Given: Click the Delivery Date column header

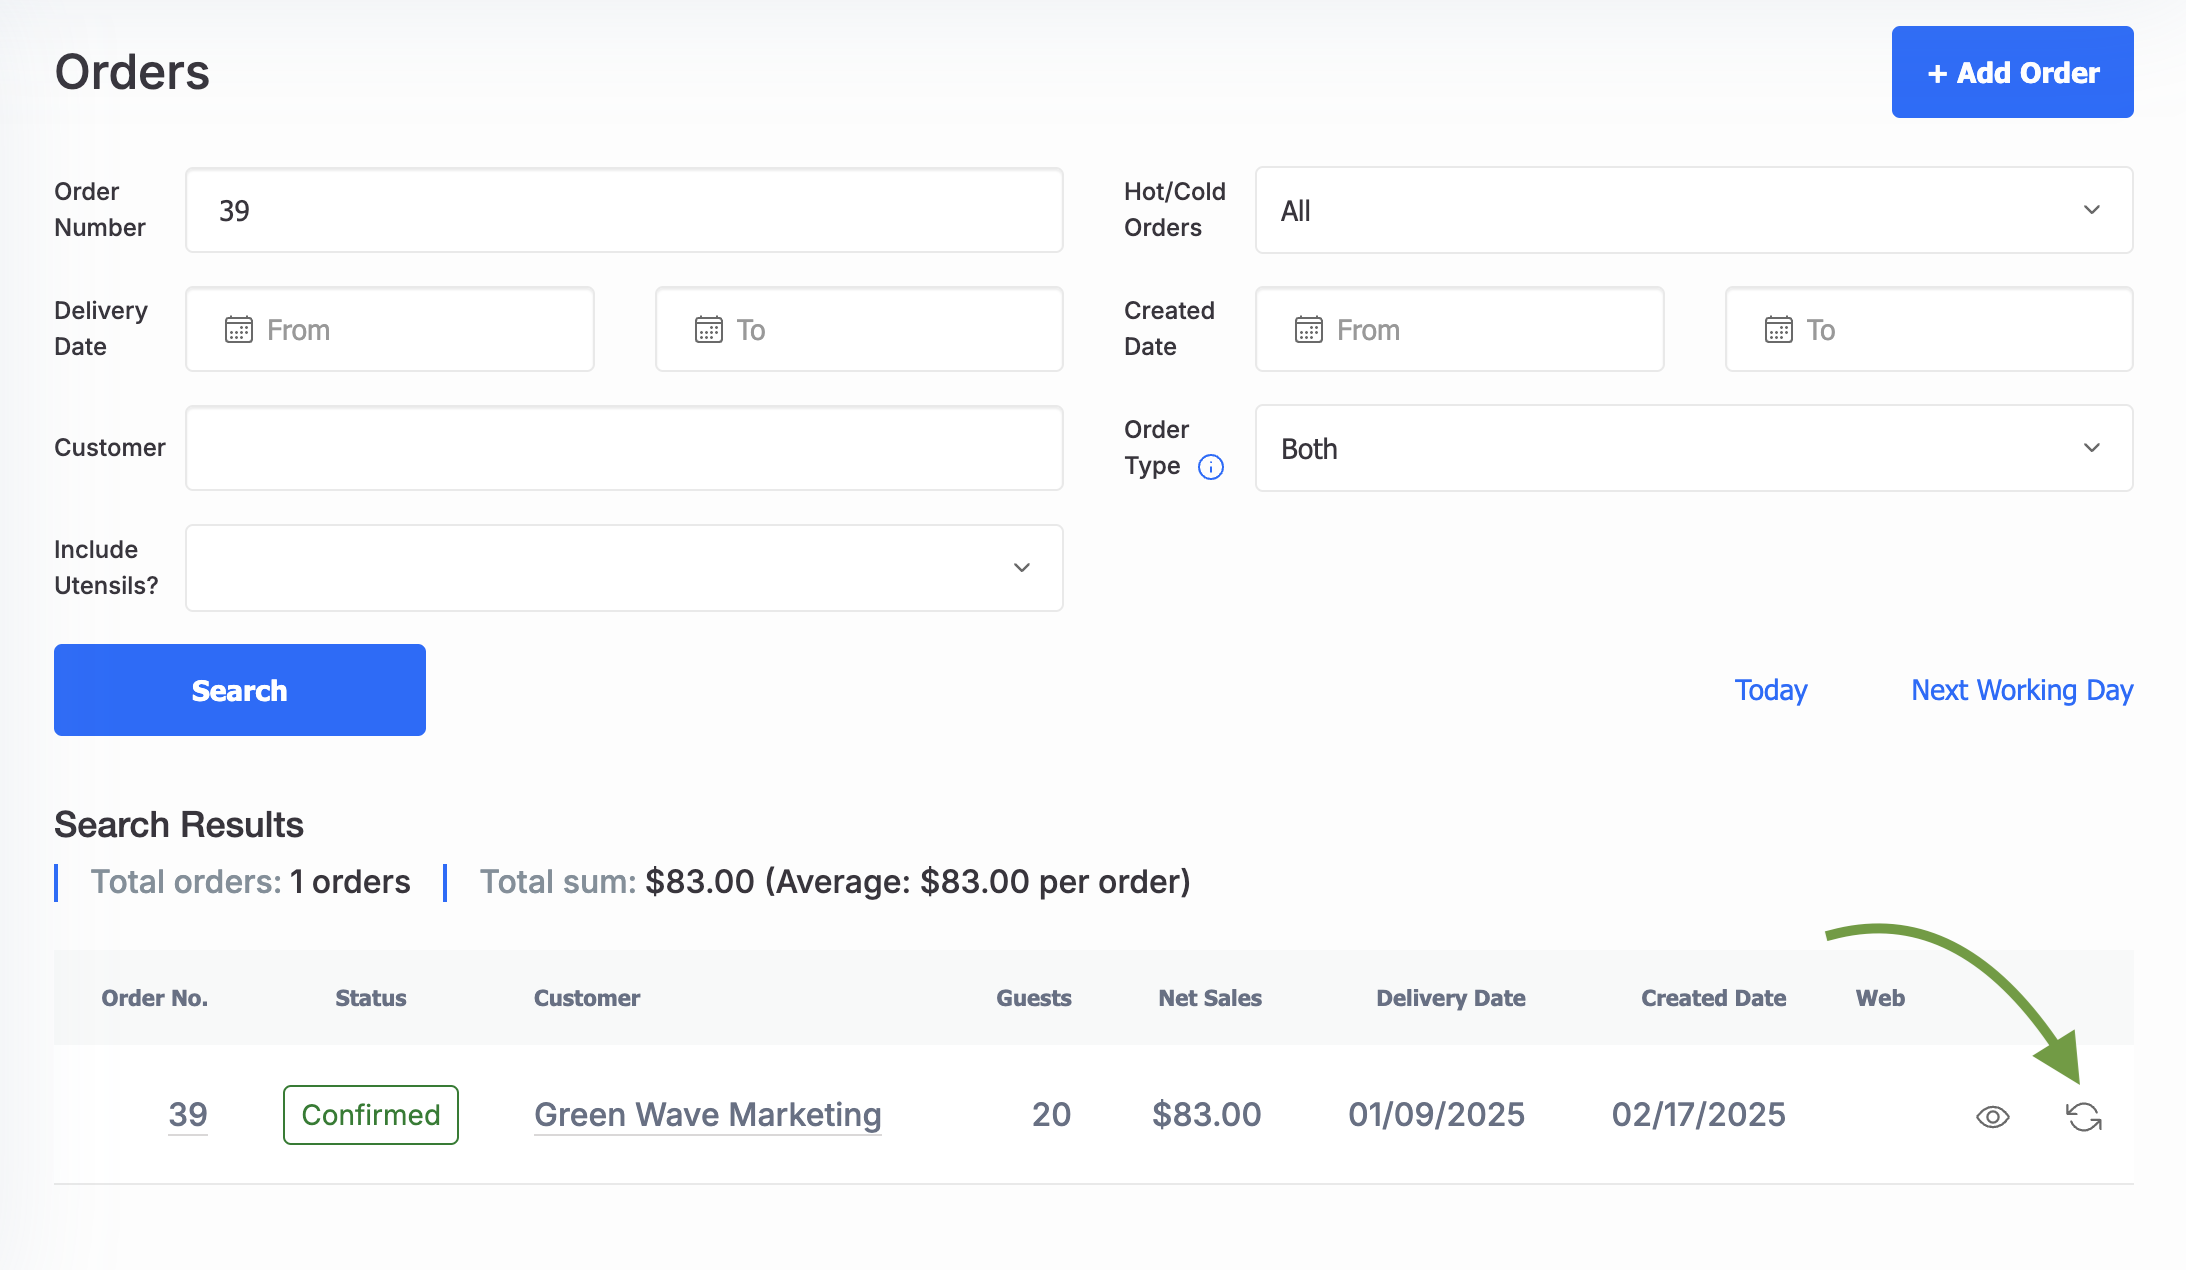Looking at the screenshot, I should tap(1451, 998).
